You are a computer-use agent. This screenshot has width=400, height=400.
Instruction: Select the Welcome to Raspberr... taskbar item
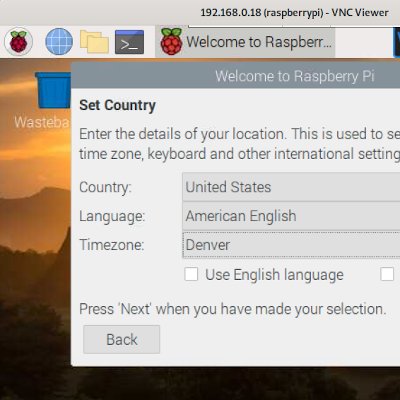pos(245,42)
